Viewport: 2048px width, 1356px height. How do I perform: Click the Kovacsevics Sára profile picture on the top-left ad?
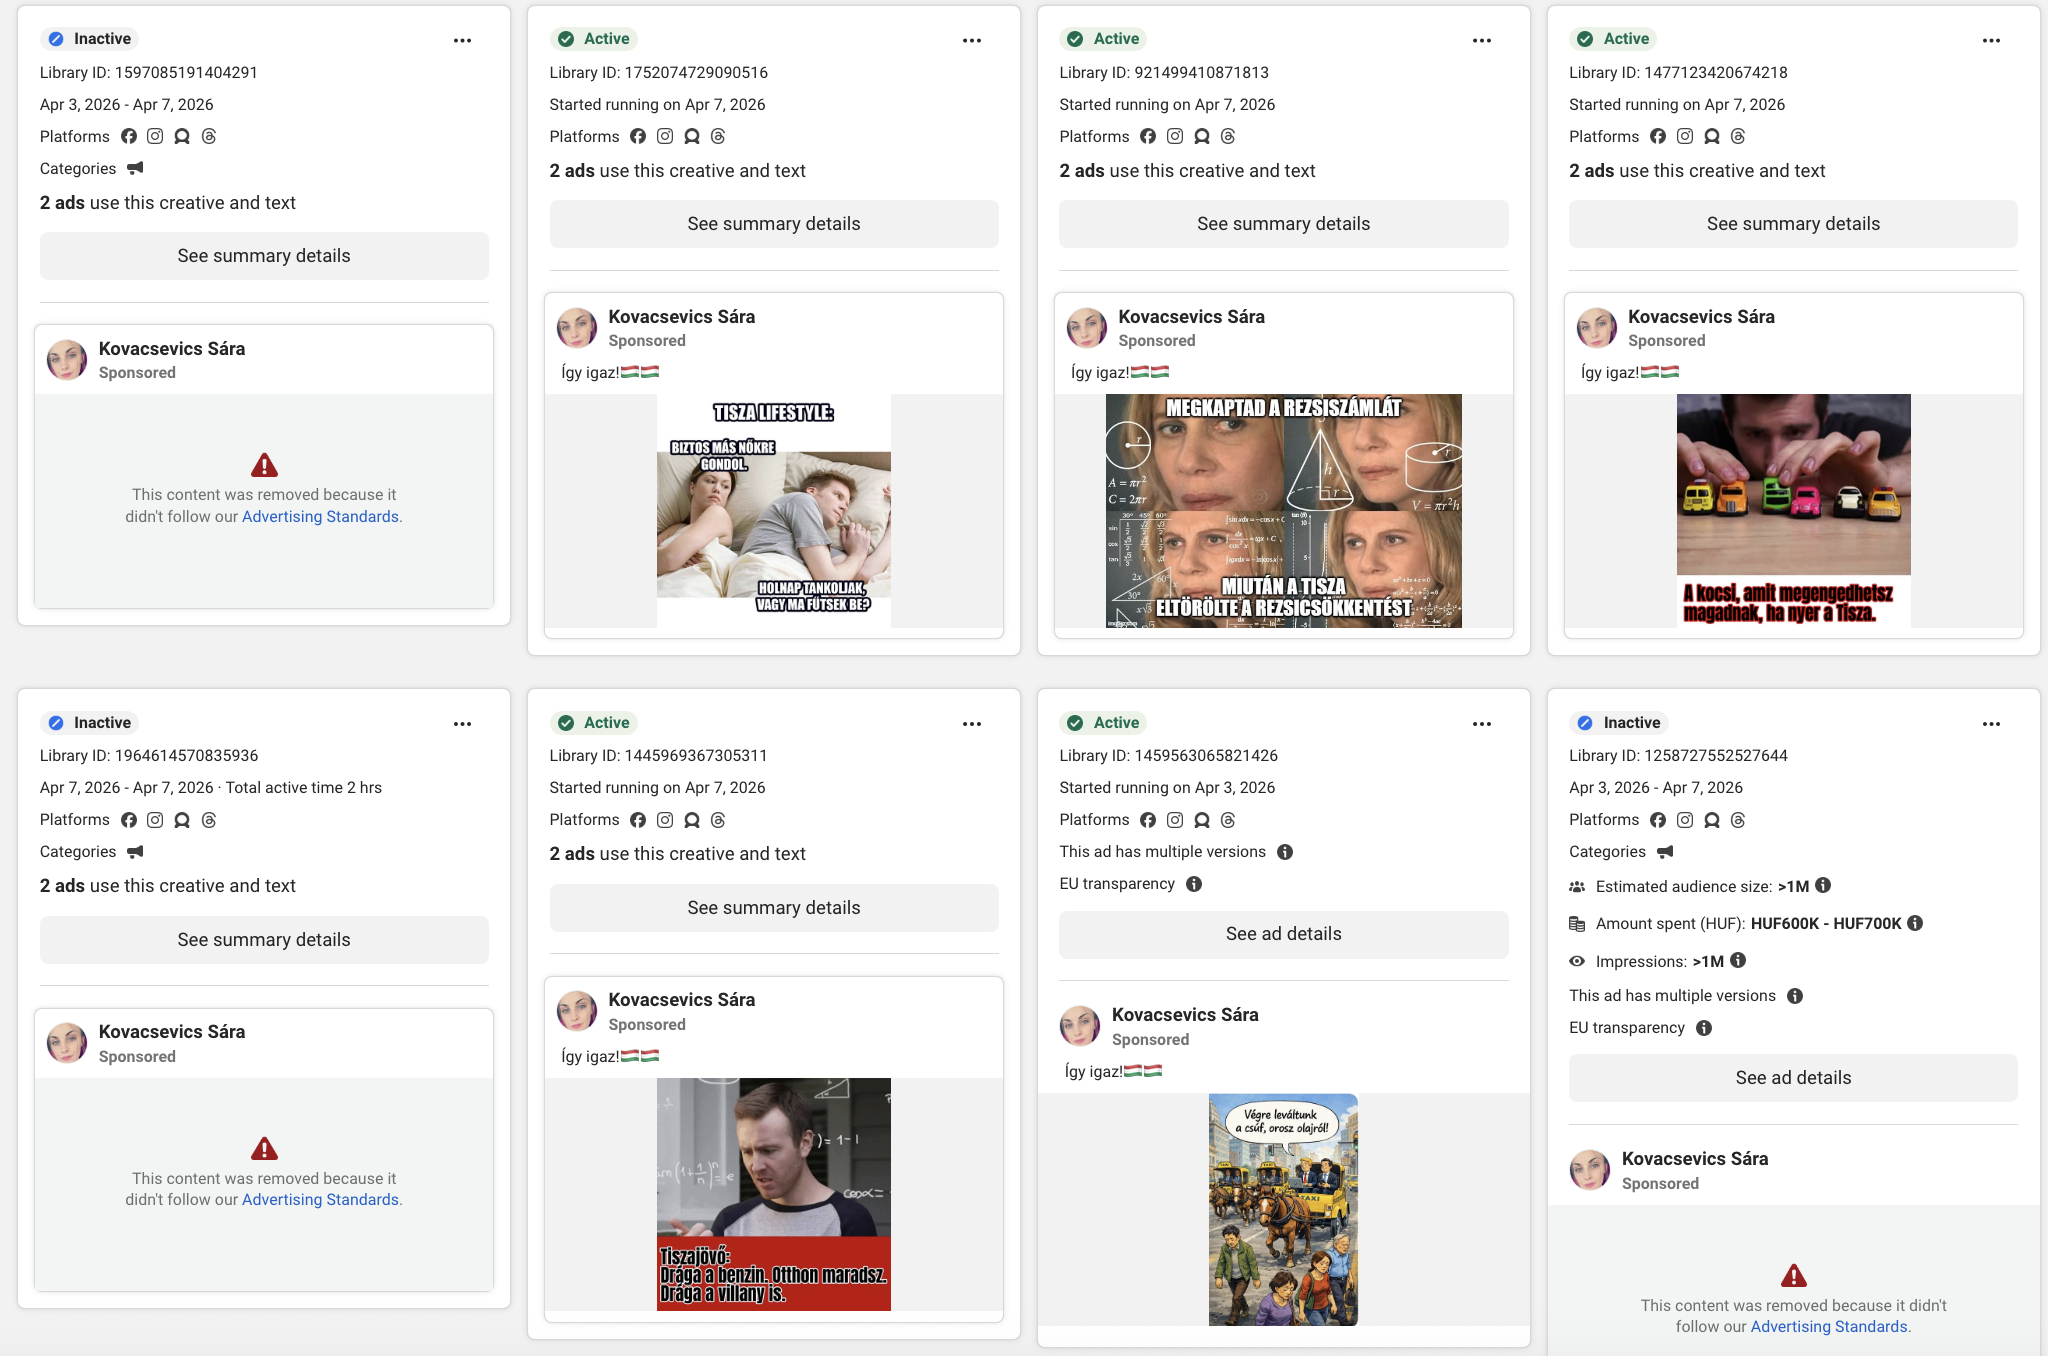click(x=66, y=360)
